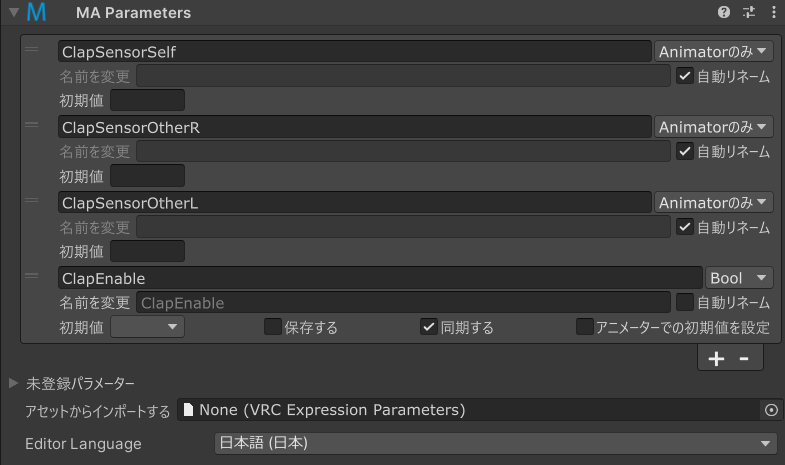
Task: Check アニメーターでの初期値を設定 option
Action: tap(584, 327)
